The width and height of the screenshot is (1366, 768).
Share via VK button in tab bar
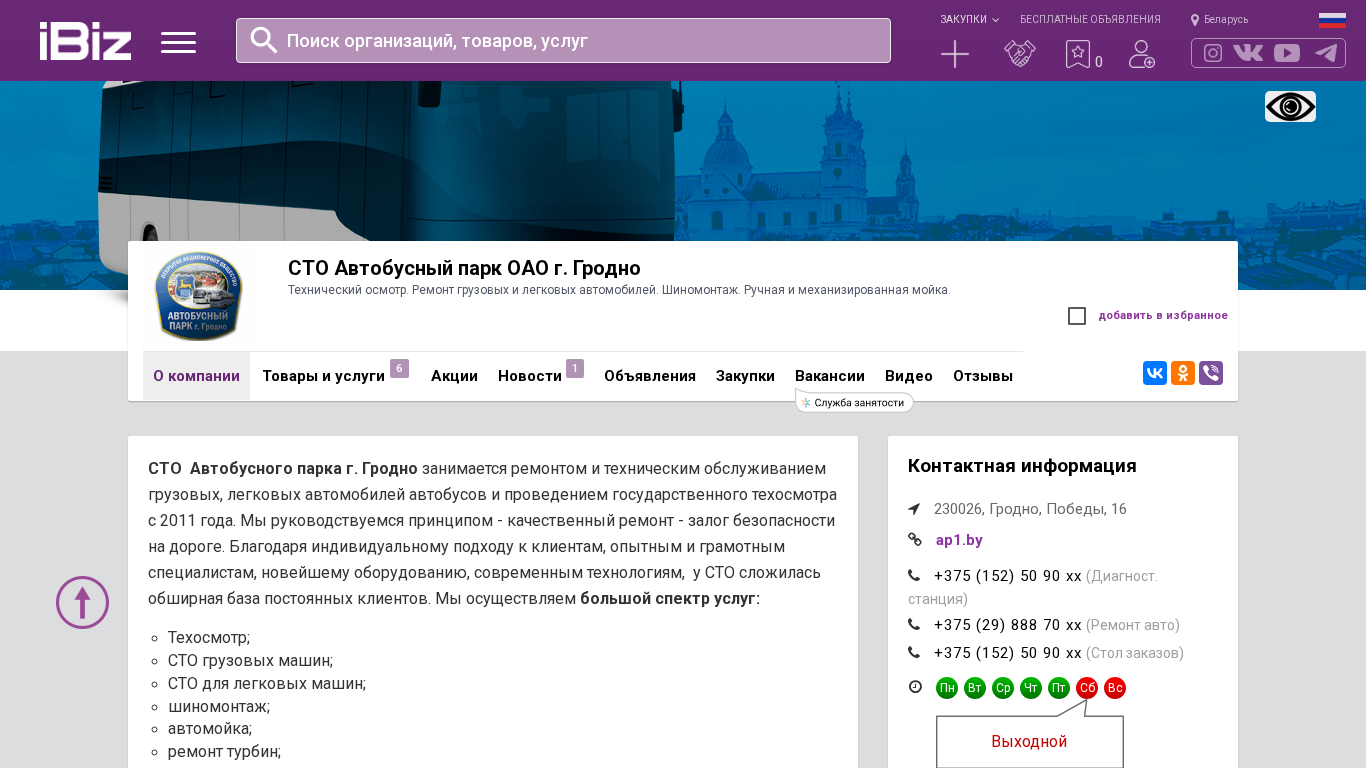point(1155,373)
